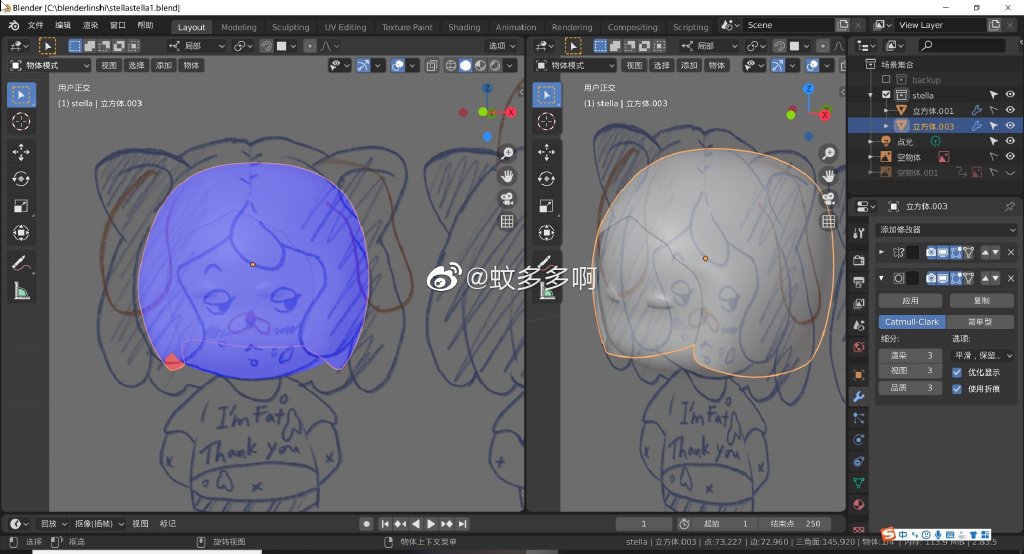
Task: Open Material properties tab
Action: [859, 504]
